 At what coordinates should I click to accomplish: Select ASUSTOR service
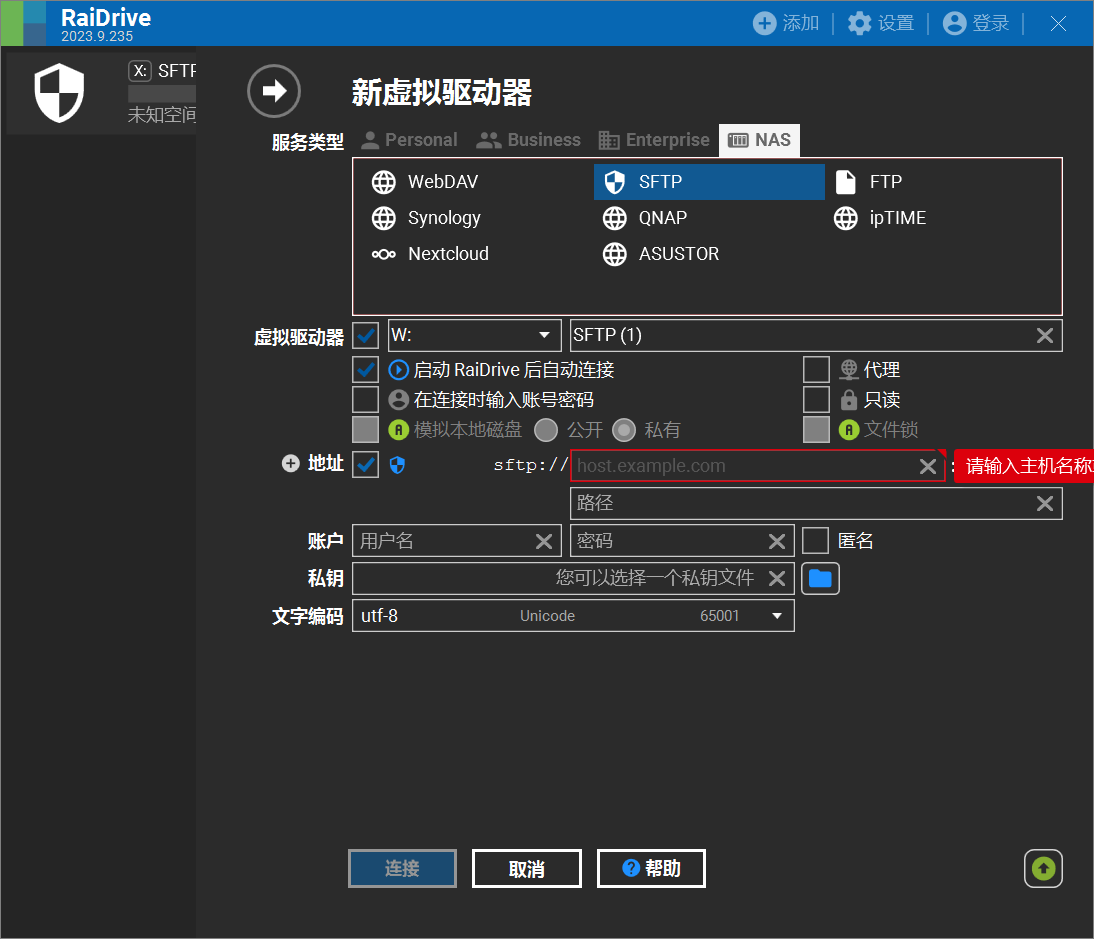661,254
